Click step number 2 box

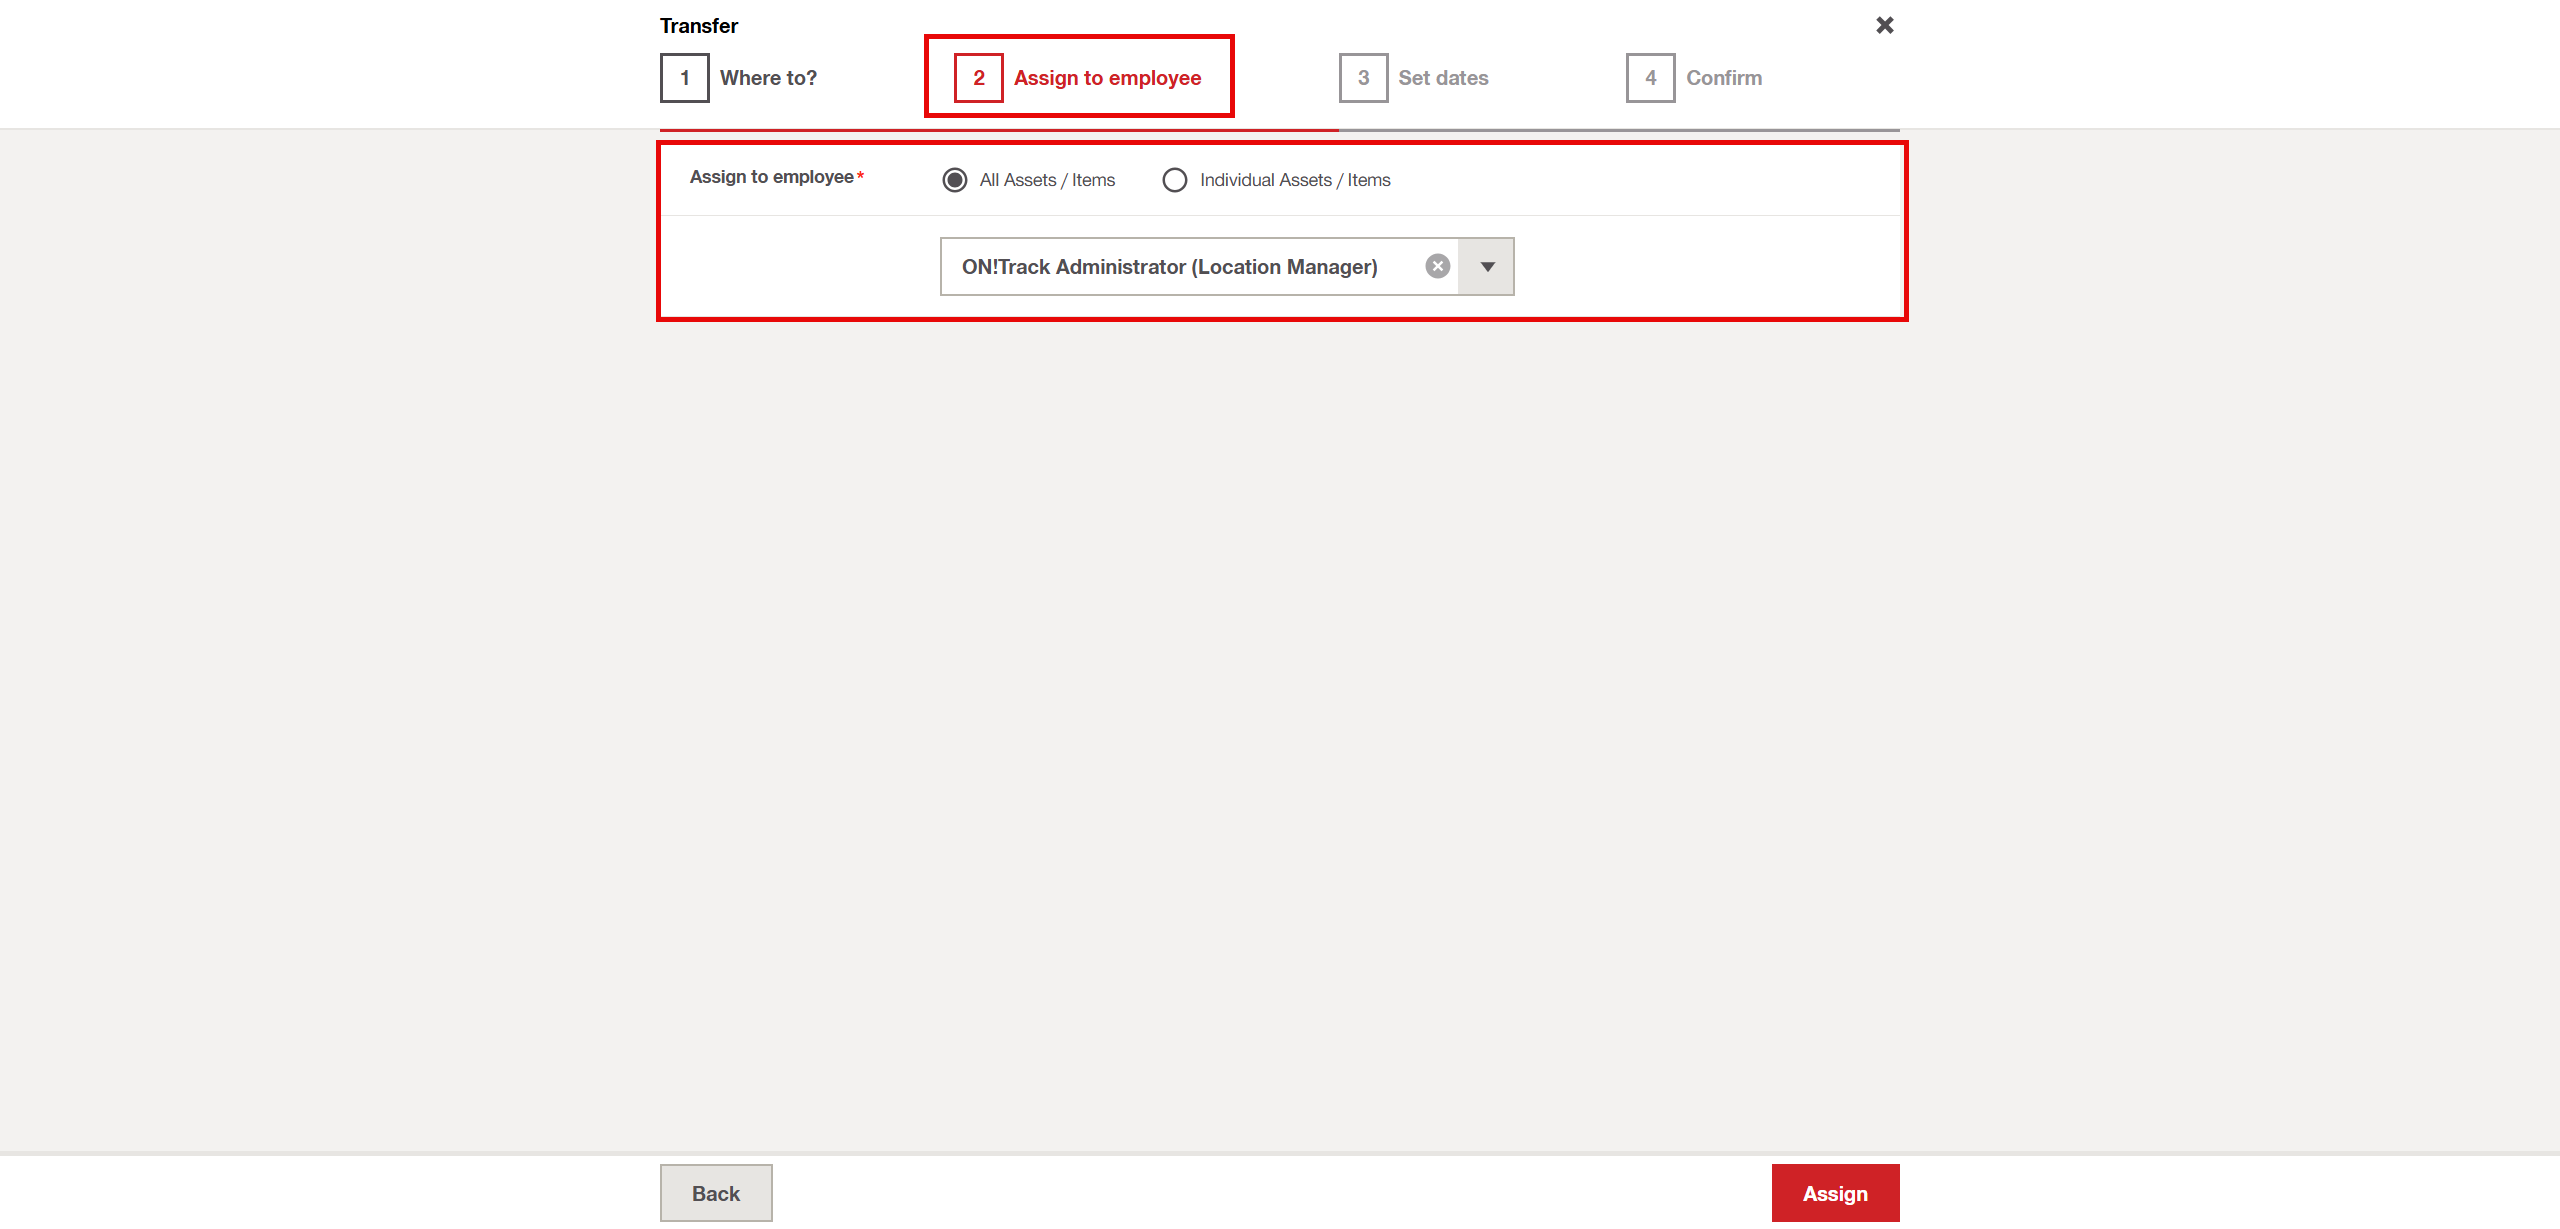(x=978, y=78)
